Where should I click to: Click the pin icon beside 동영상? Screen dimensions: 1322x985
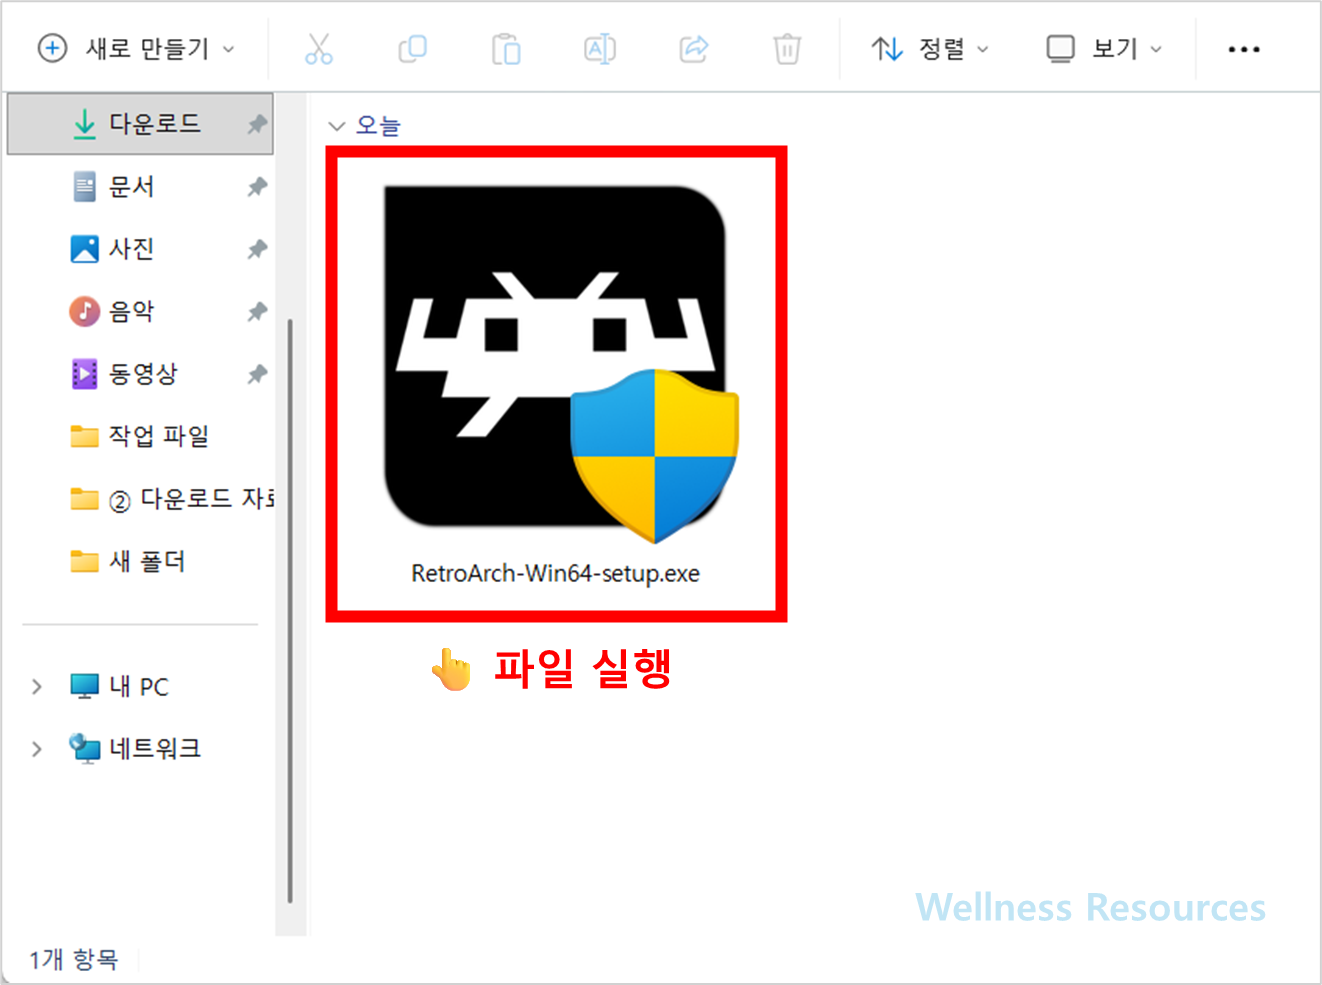coord(257,374)
